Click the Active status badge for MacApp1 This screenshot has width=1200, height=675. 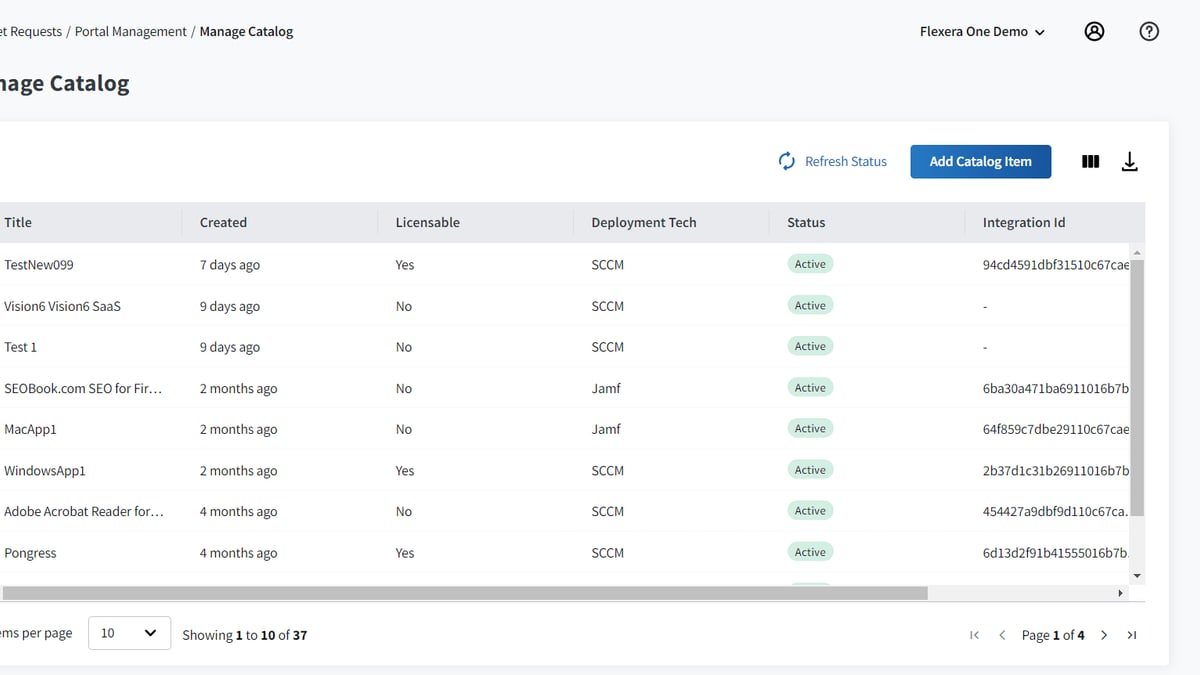810,428
